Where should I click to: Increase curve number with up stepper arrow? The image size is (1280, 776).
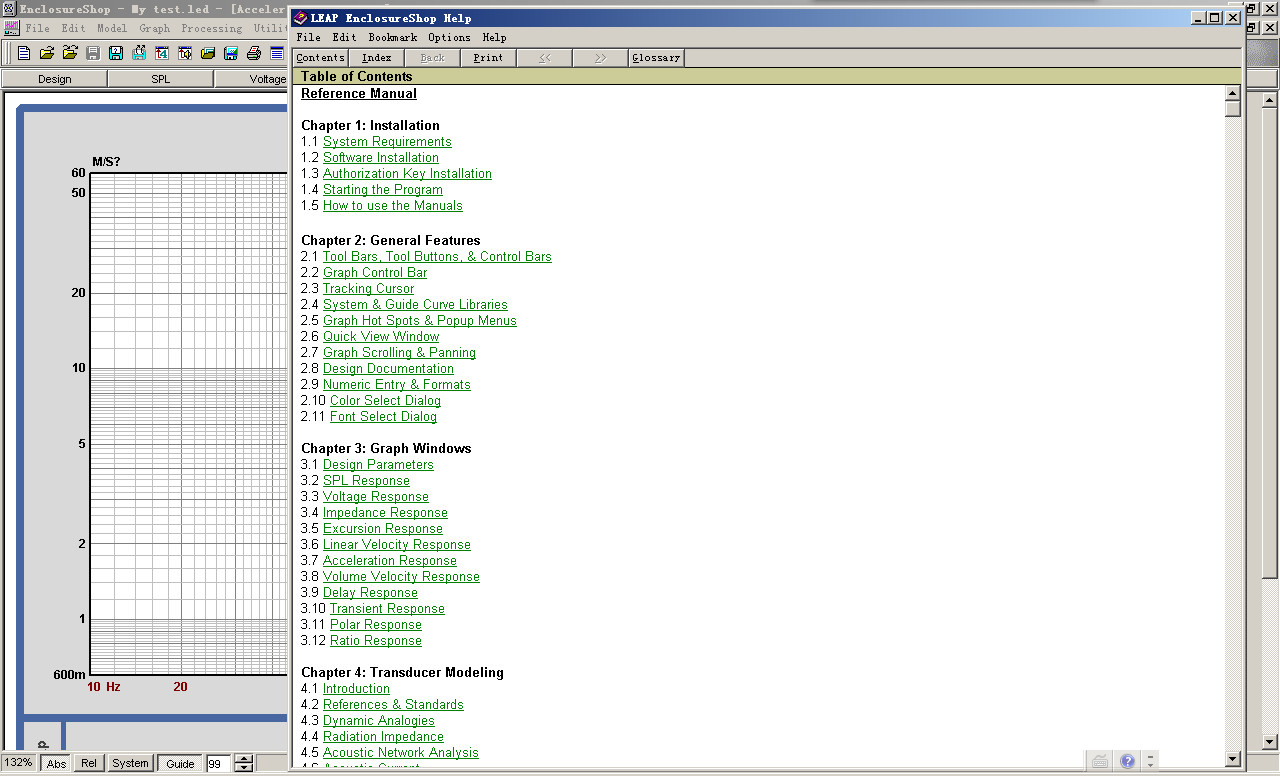(x=244, y=758)
